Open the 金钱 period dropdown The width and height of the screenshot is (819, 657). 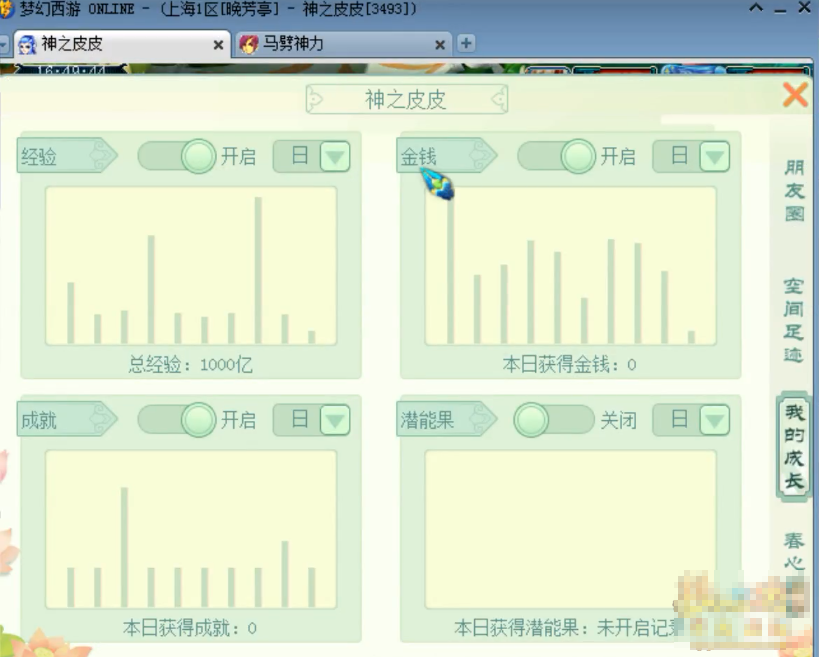click(715, 156)
